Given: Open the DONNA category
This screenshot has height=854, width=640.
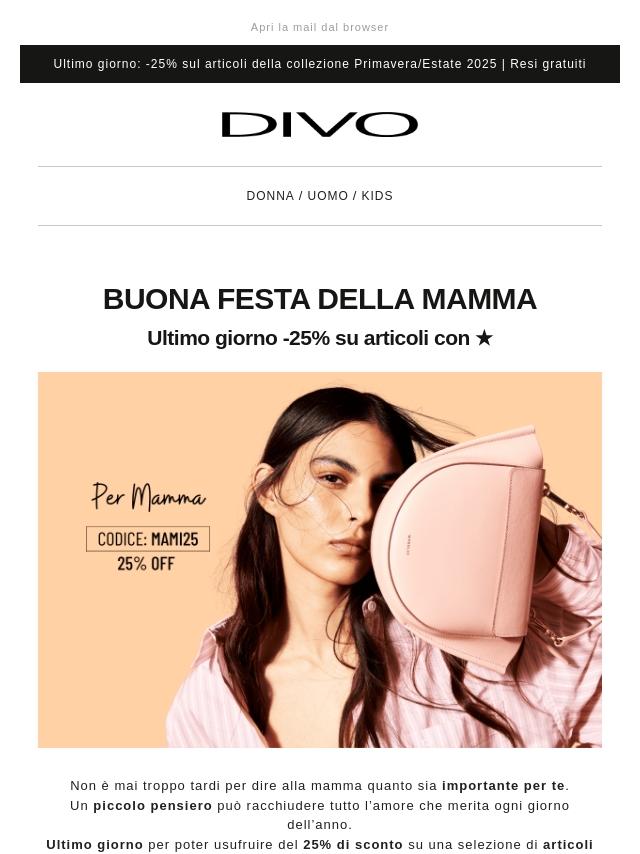Looking at the screenshot, I should coord(270,196).
